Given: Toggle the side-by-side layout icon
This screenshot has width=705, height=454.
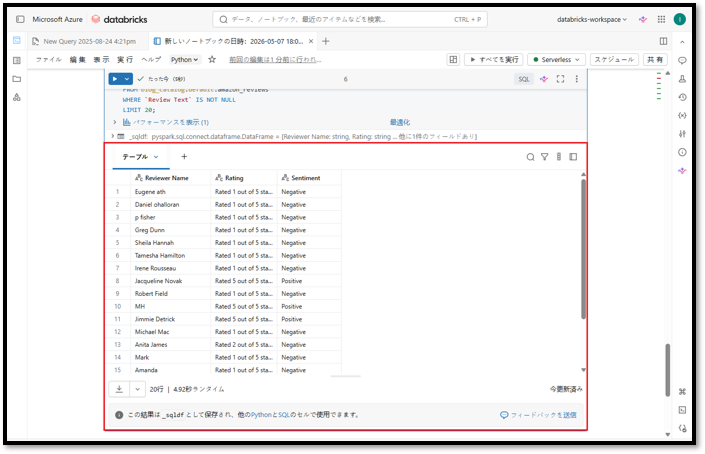Looking at the screenshot, I should [663, 41].
